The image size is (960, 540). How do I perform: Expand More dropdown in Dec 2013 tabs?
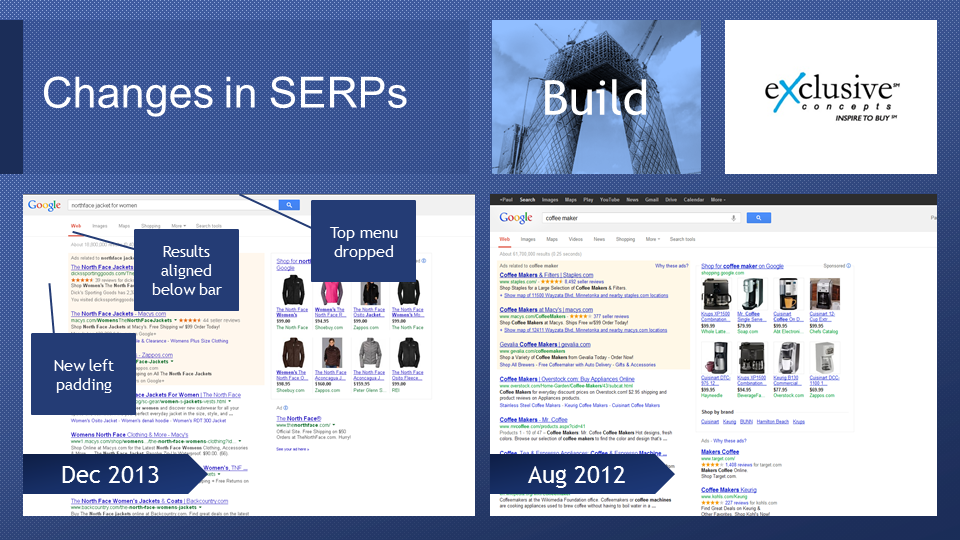(178, 226)
